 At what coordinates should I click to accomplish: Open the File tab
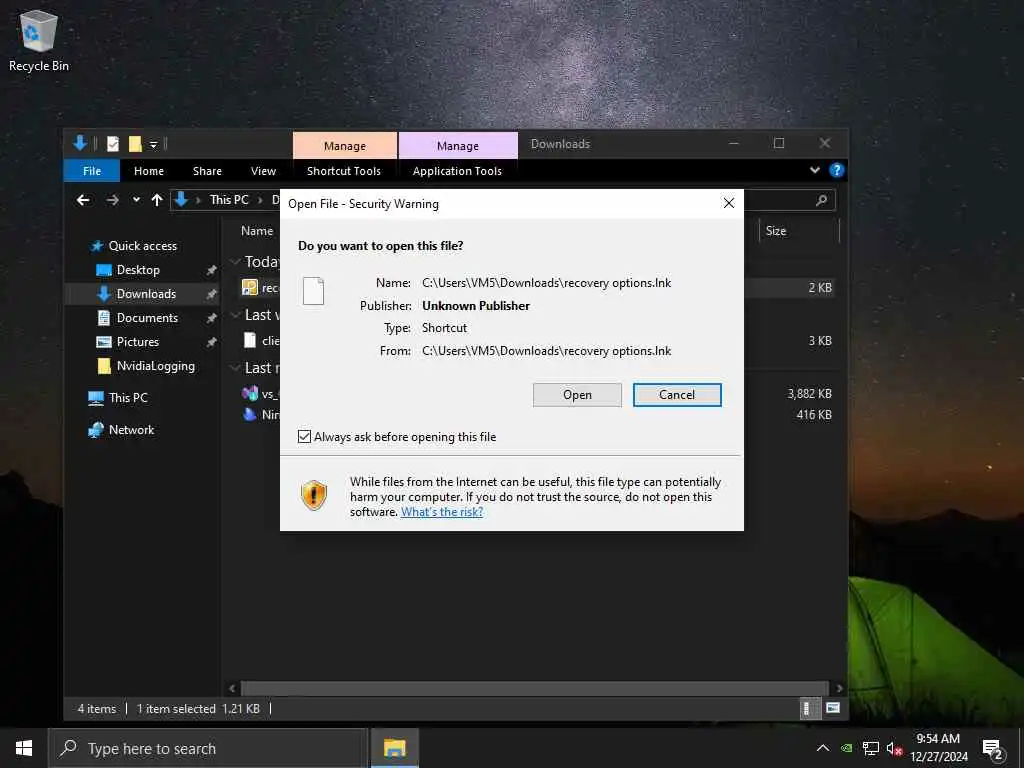pos(92,171)
